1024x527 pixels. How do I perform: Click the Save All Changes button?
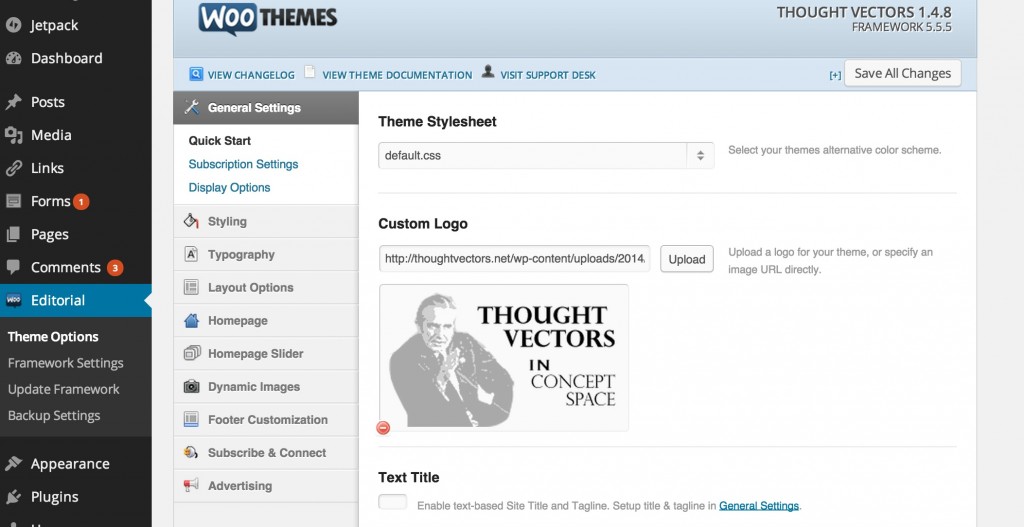tap(903, 73)
